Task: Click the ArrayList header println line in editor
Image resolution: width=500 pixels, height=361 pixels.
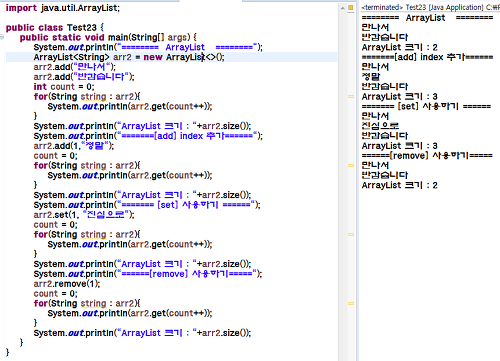Action: [148, 47]
